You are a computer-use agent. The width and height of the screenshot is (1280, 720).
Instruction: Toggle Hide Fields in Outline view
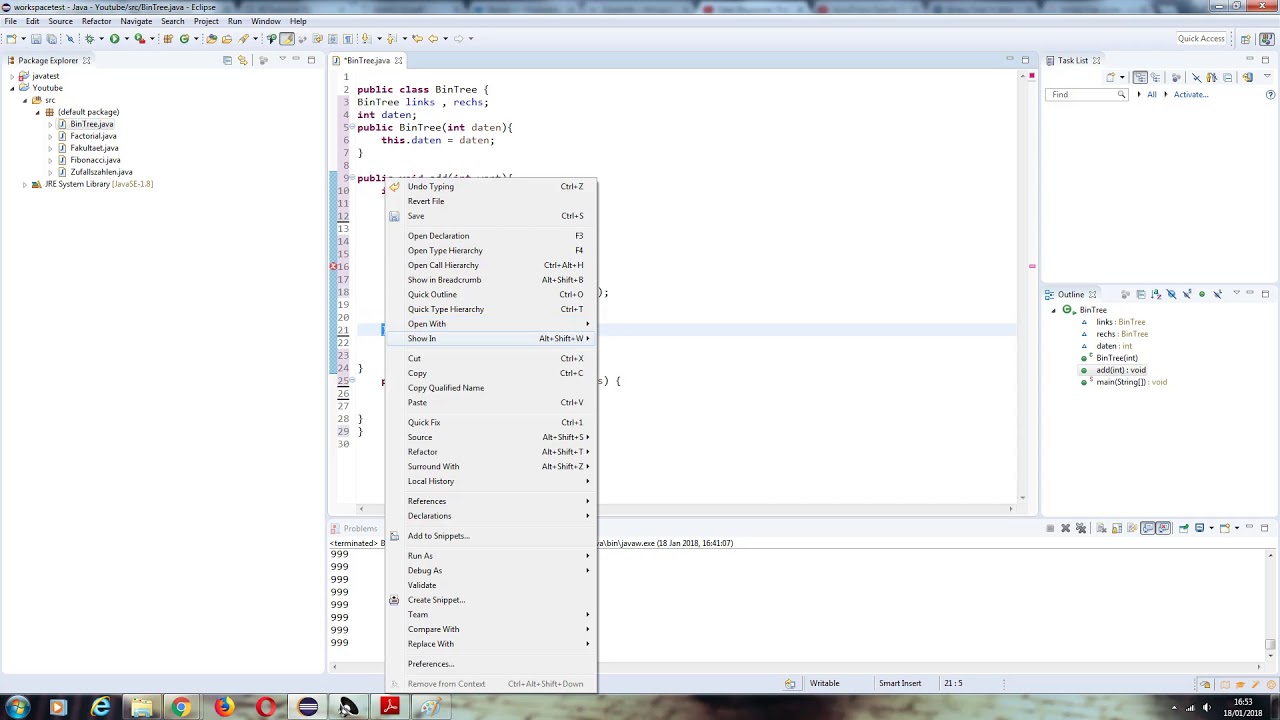(1171, 294)
